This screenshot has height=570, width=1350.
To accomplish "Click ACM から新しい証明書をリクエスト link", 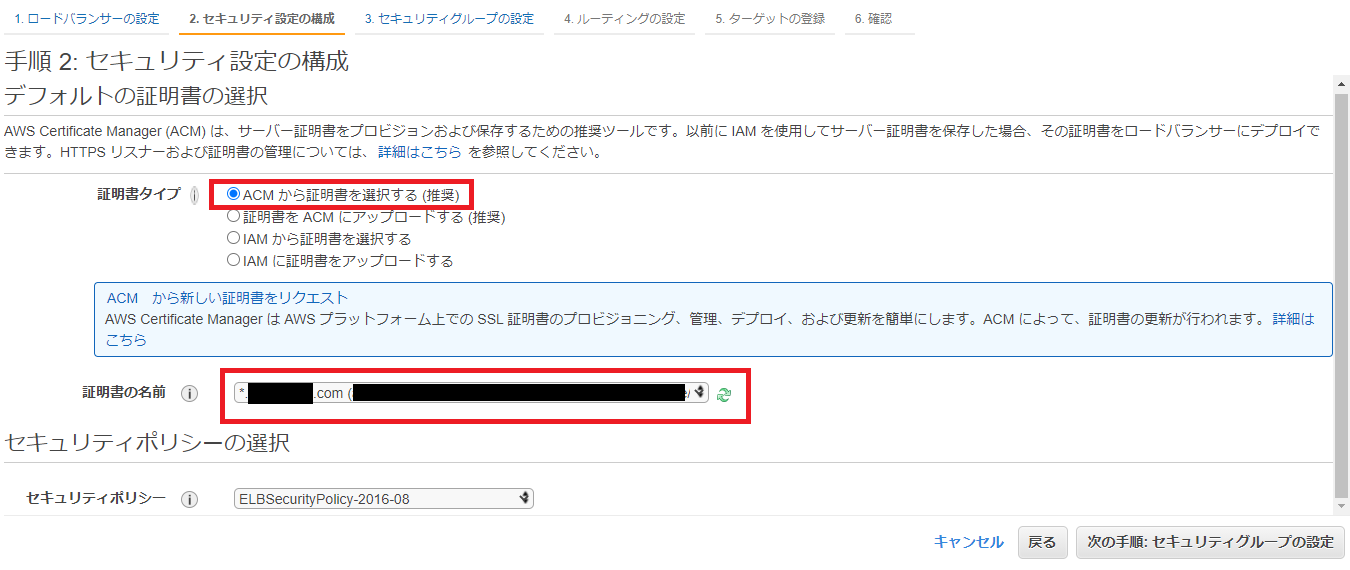I will (x=228, y=298).
